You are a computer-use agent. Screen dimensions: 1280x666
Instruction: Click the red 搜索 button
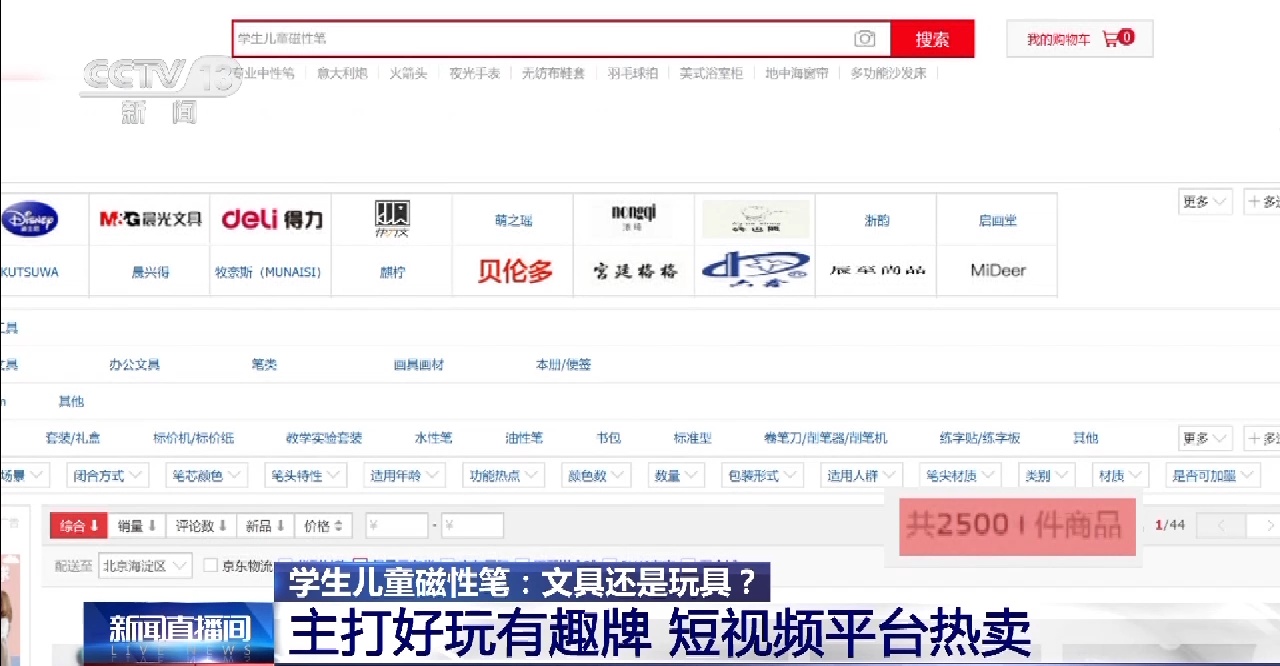tap(932, 39)
